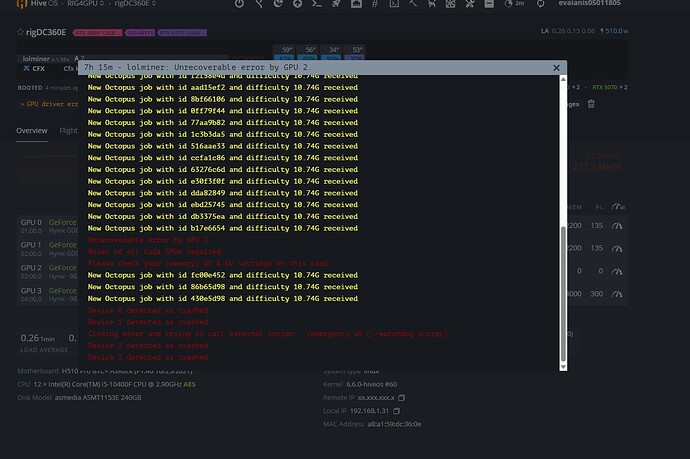Copy the Local IP address
690x459 pixels.
point(396,410)
